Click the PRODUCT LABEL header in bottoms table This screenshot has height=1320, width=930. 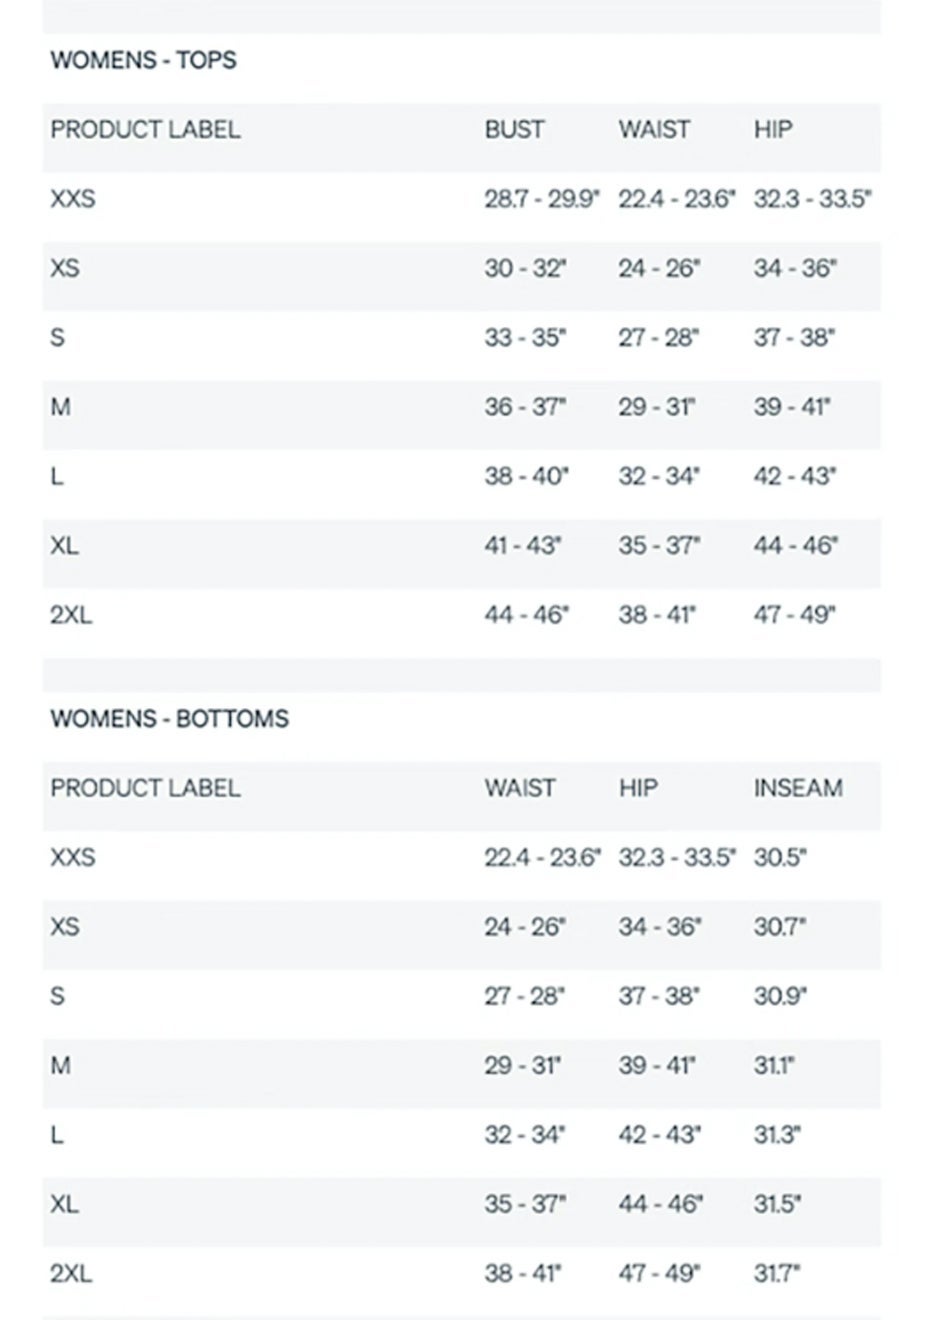point(145,788)
